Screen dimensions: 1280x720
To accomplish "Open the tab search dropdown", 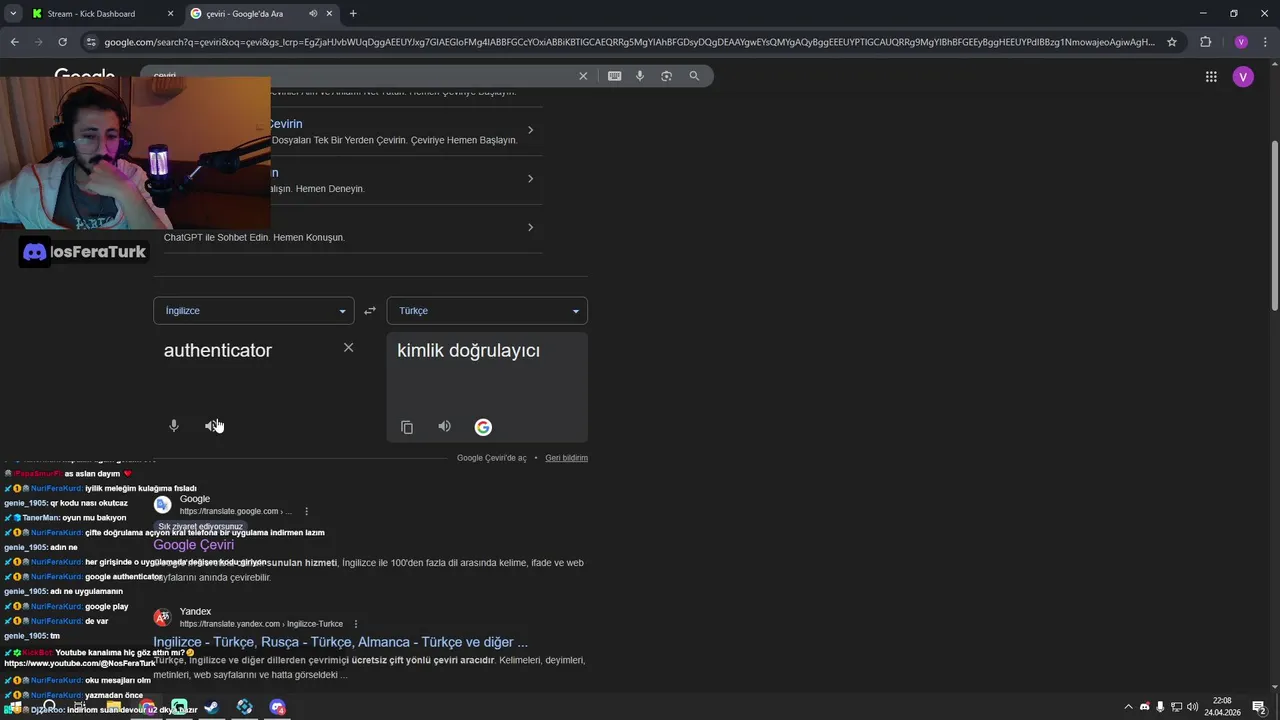I will [x=13, y=14].
